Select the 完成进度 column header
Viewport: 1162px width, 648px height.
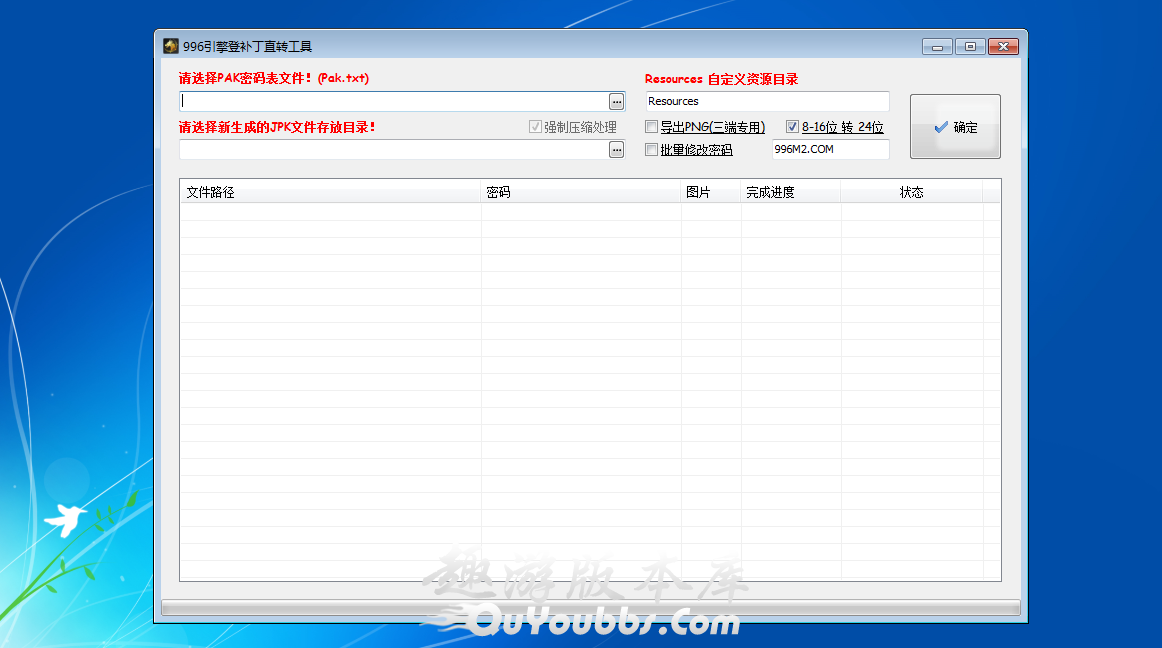[790, 192]
